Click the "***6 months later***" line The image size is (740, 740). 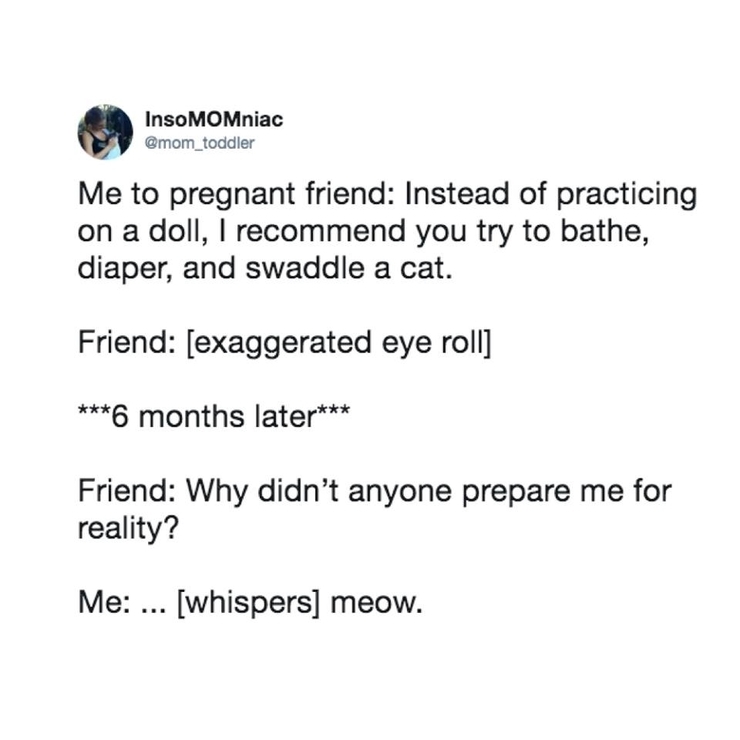(x=214, y=417)
